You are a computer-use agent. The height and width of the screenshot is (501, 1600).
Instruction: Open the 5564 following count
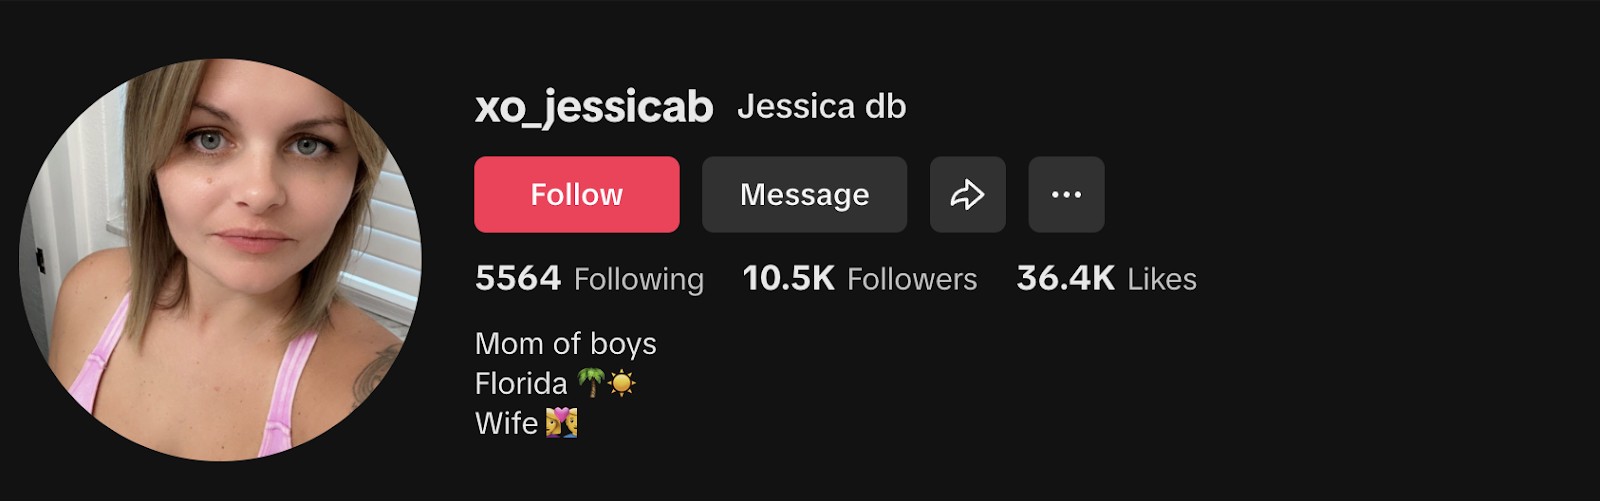pyautogui.click(x=518, y=278)
